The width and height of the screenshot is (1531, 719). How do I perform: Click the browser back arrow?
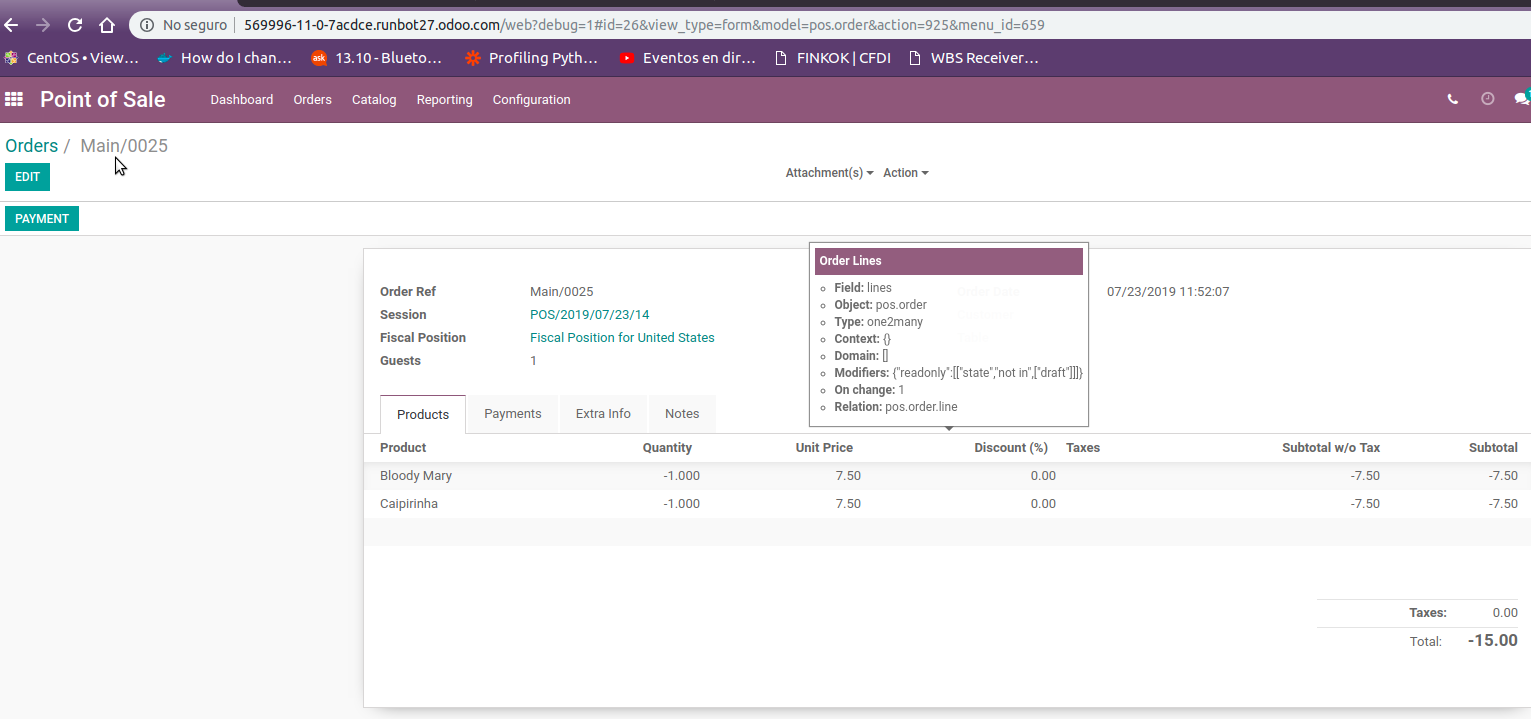[11, 25]
